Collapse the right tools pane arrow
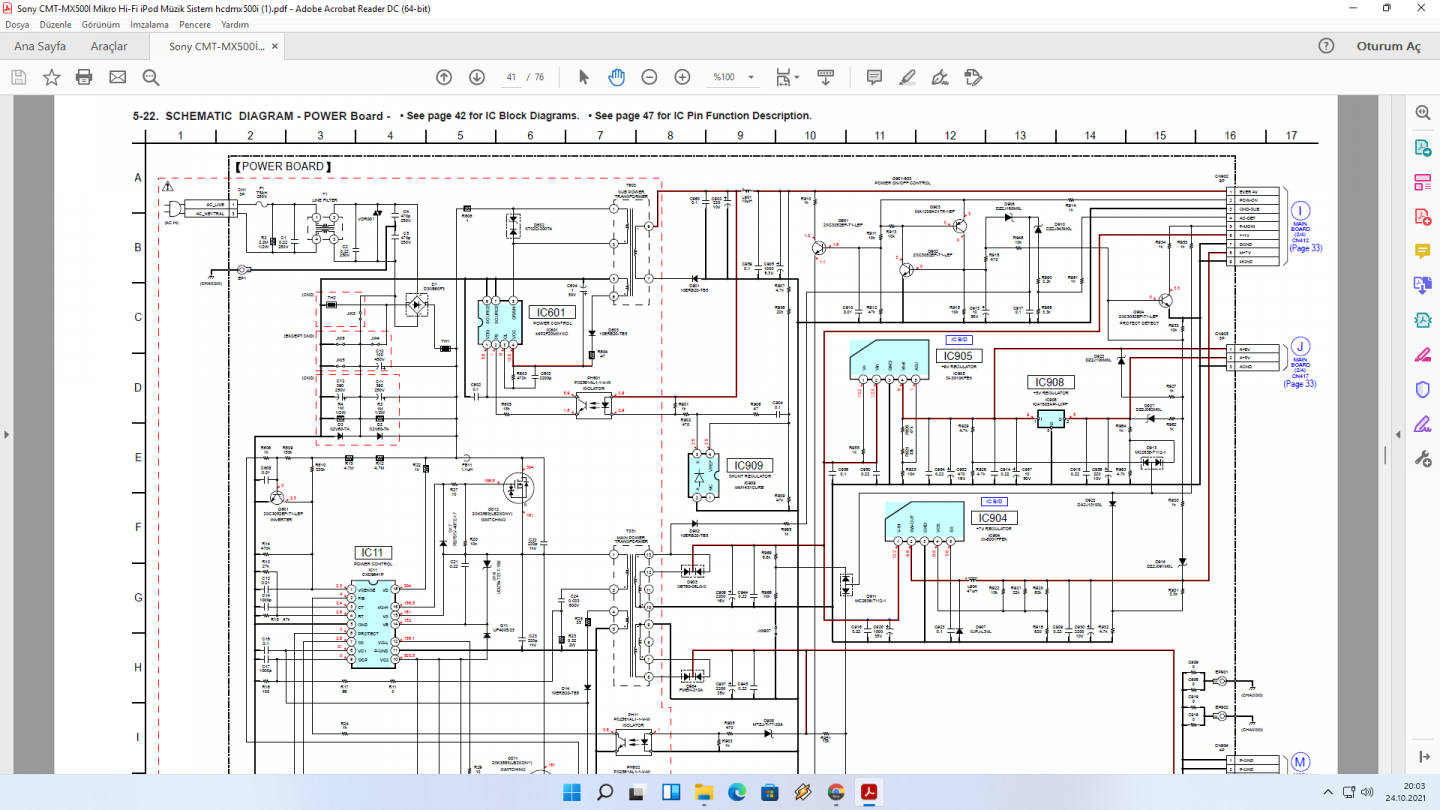Image resolution: width=1440 pixels, height=810 pixels. [1400, 434]
